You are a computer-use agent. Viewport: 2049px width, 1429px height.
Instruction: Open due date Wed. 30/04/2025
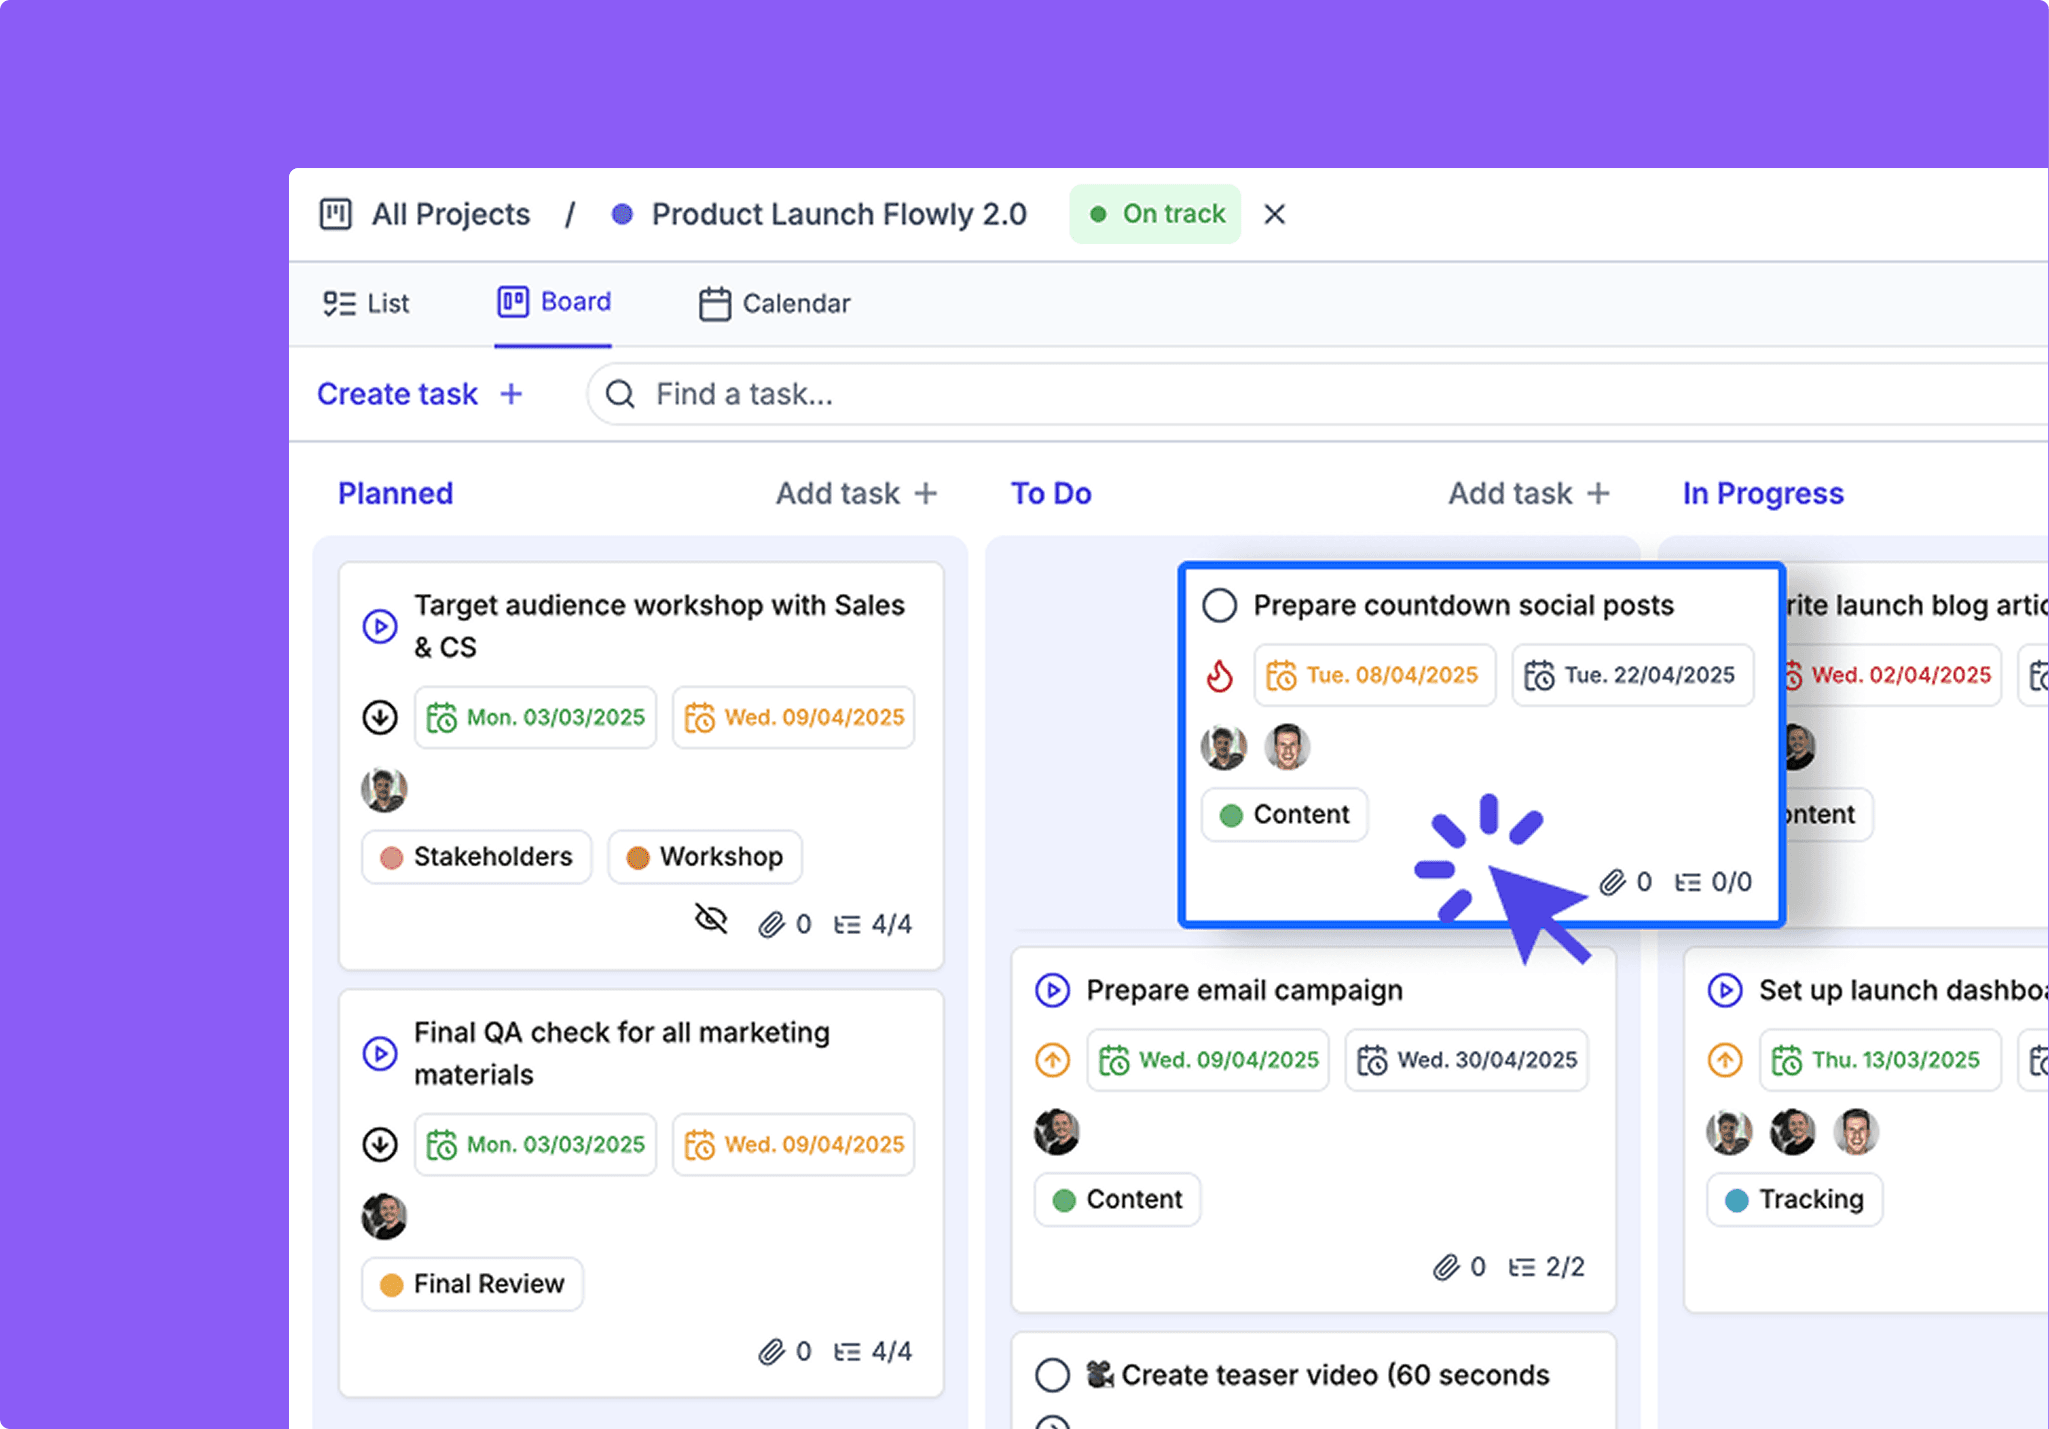[1466, 1060]
